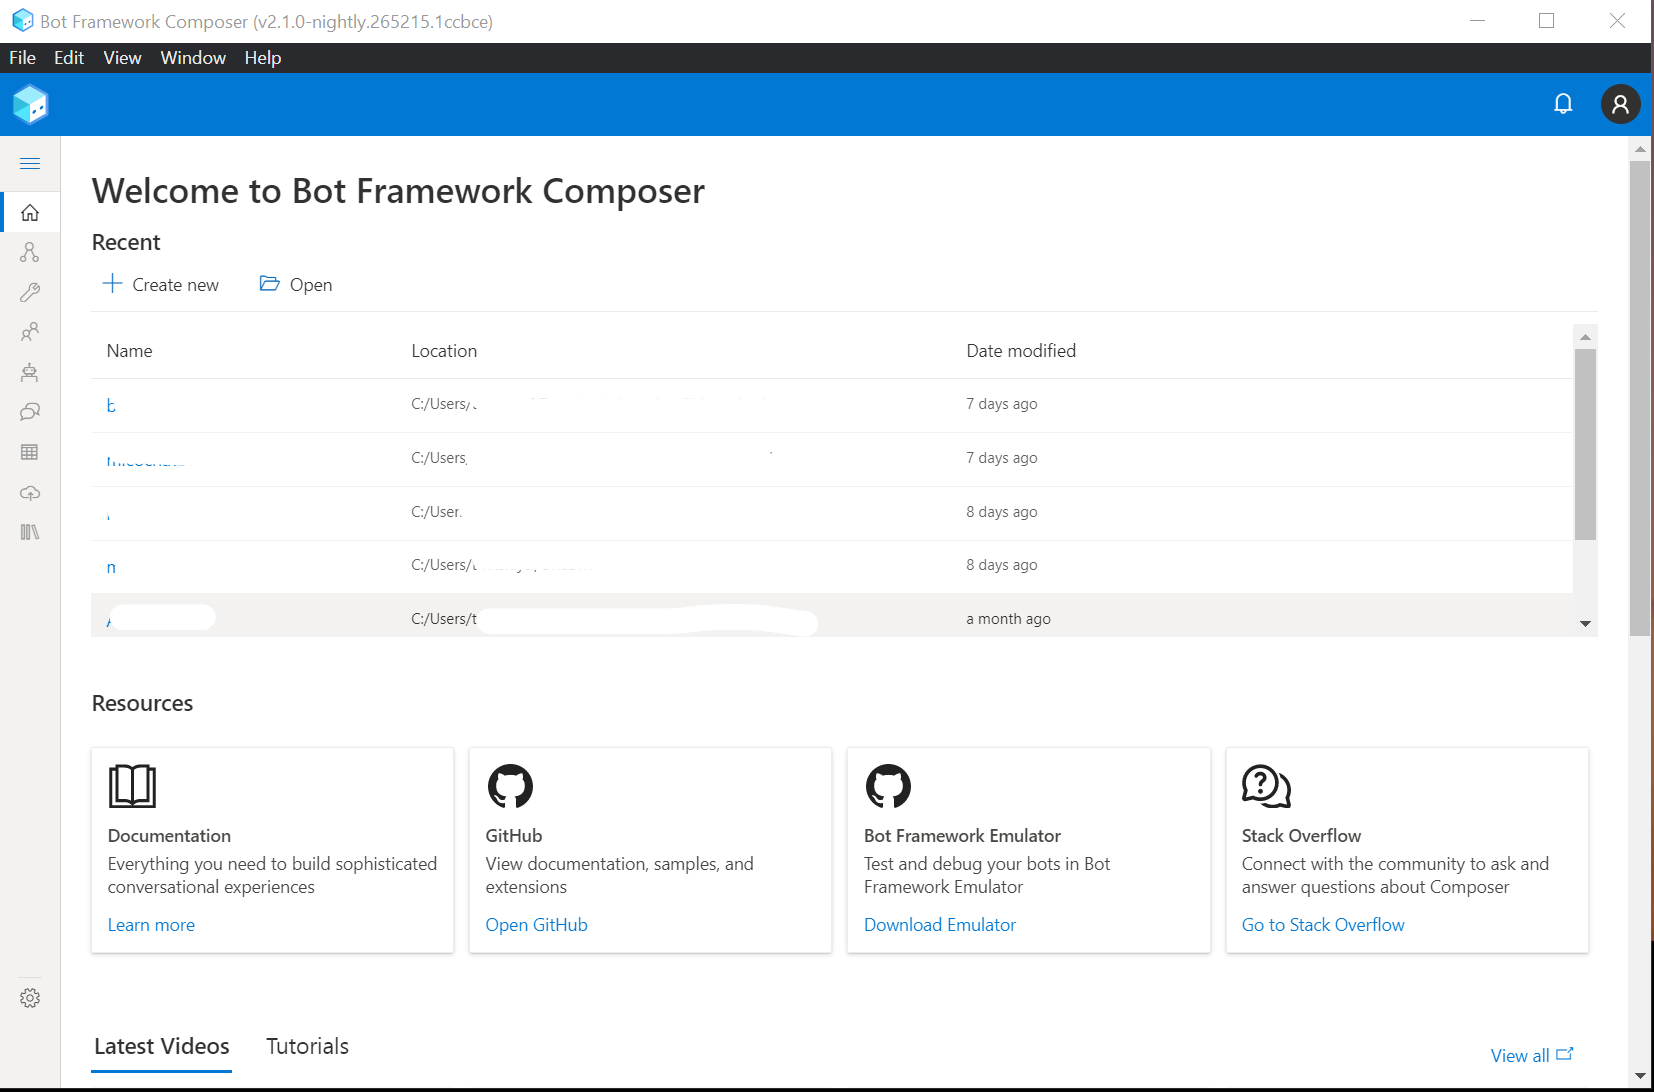Open the Package manager library icon
The image size is (1654, 1092).
point(30,532)
